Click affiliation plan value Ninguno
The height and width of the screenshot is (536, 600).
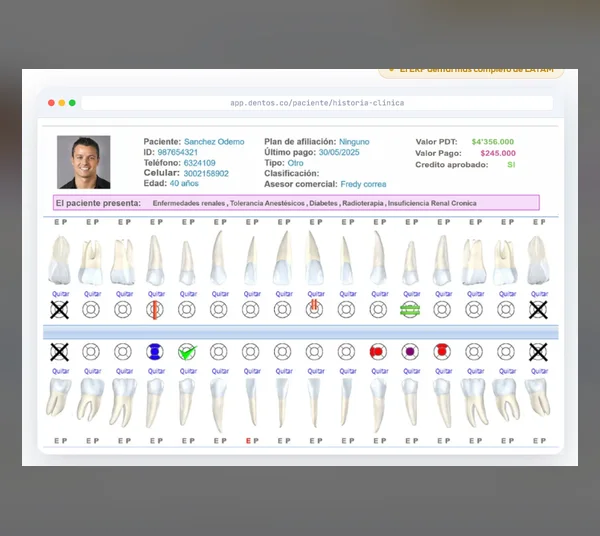tap(354, 142)
